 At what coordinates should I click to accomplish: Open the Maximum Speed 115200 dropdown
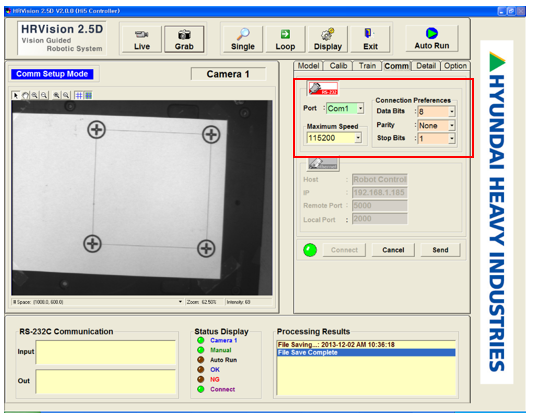[x=358, y=138]
